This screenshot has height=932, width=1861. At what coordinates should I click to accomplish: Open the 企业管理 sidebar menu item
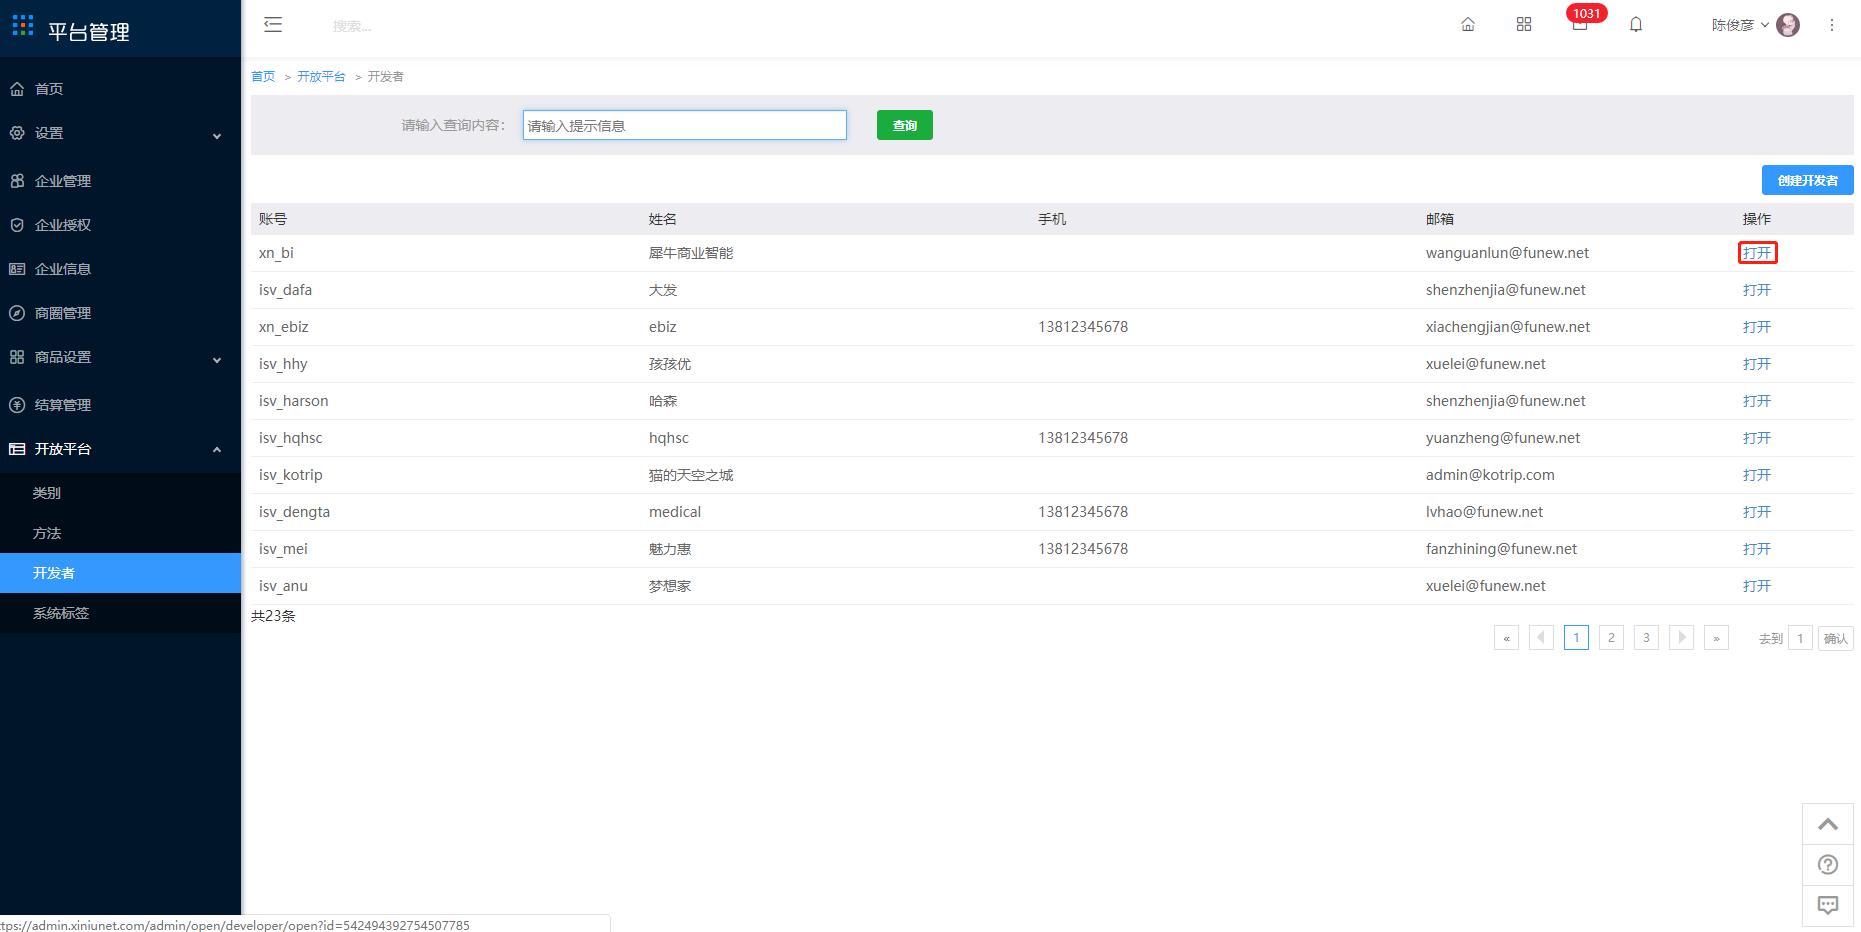pyautogui.click(x=120, y=181)
